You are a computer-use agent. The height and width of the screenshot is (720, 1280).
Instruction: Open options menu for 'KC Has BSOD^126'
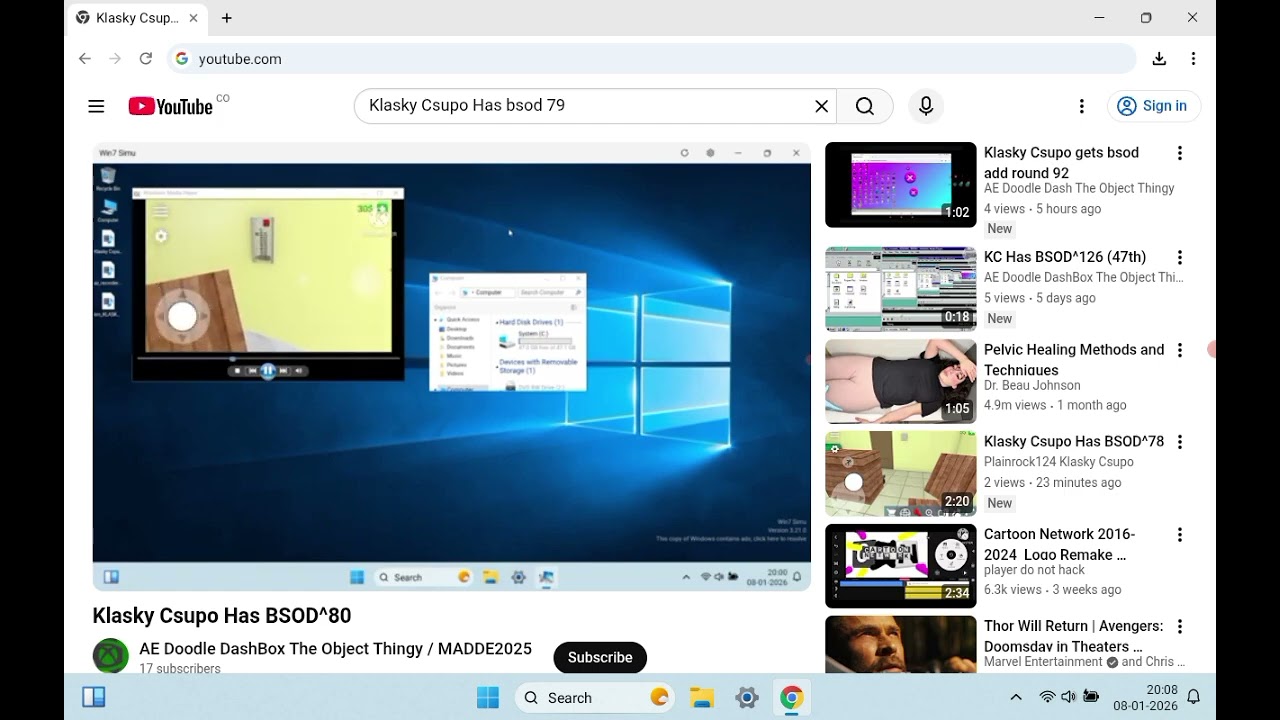(x=1180, y=257)
